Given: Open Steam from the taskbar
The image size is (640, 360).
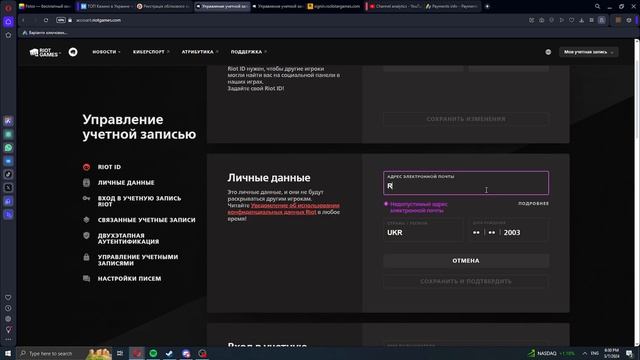Looking at the screenshot, I should 169,353.
